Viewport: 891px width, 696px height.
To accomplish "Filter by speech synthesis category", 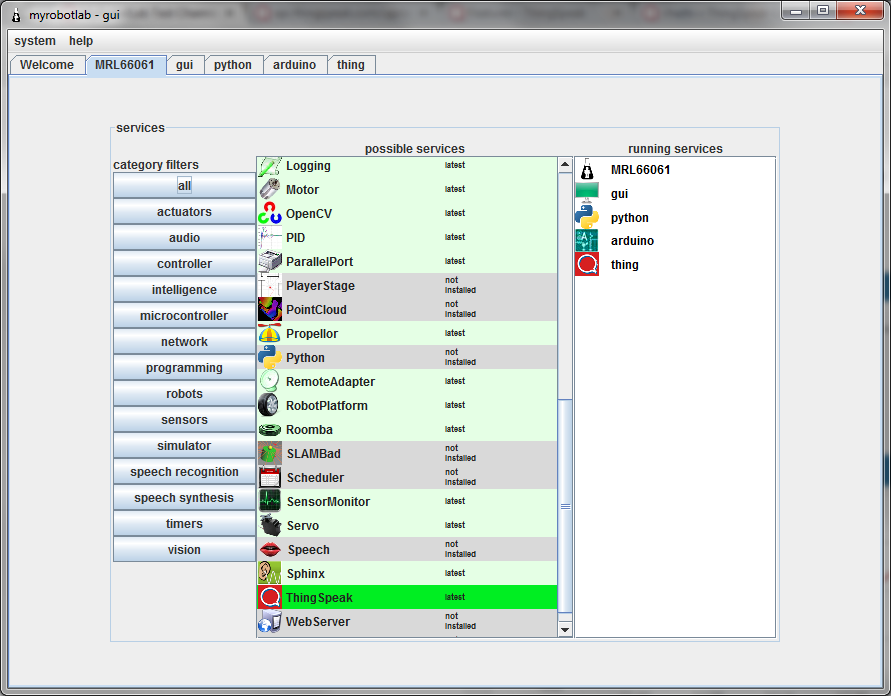I will coord(184,498).
